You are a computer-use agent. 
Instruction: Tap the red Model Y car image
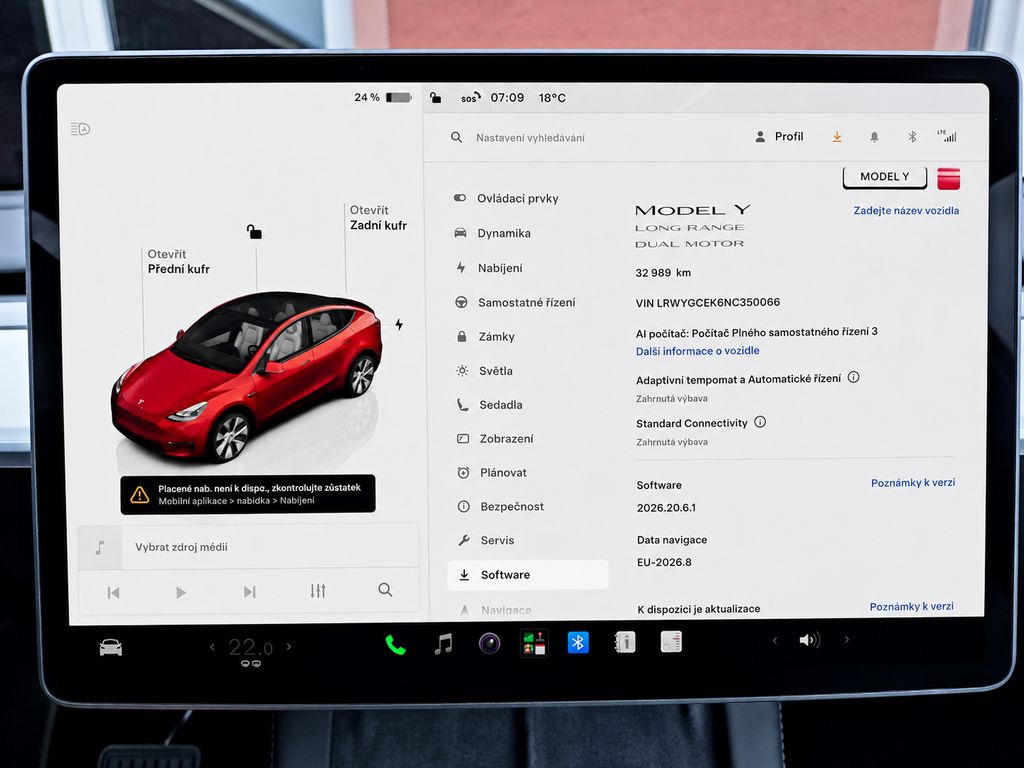click(247, 376)
